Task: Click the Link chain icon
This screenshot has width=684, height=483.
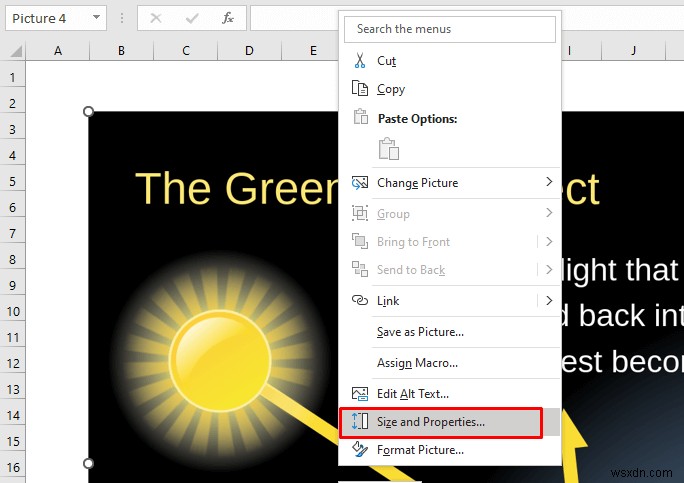Action: (360, 300)
